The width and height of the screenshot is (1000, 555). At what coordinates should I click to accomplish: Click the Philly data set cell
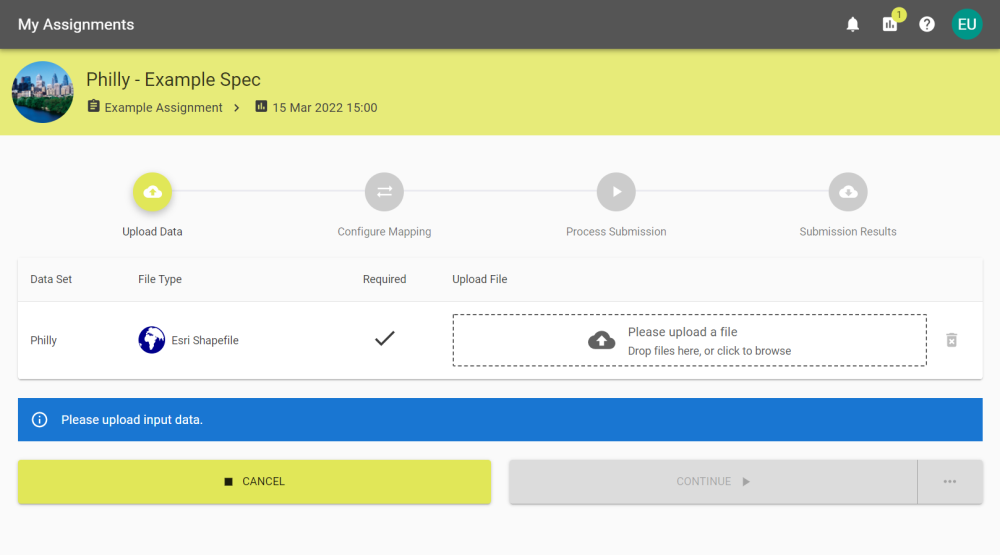[x=43, y=341]
